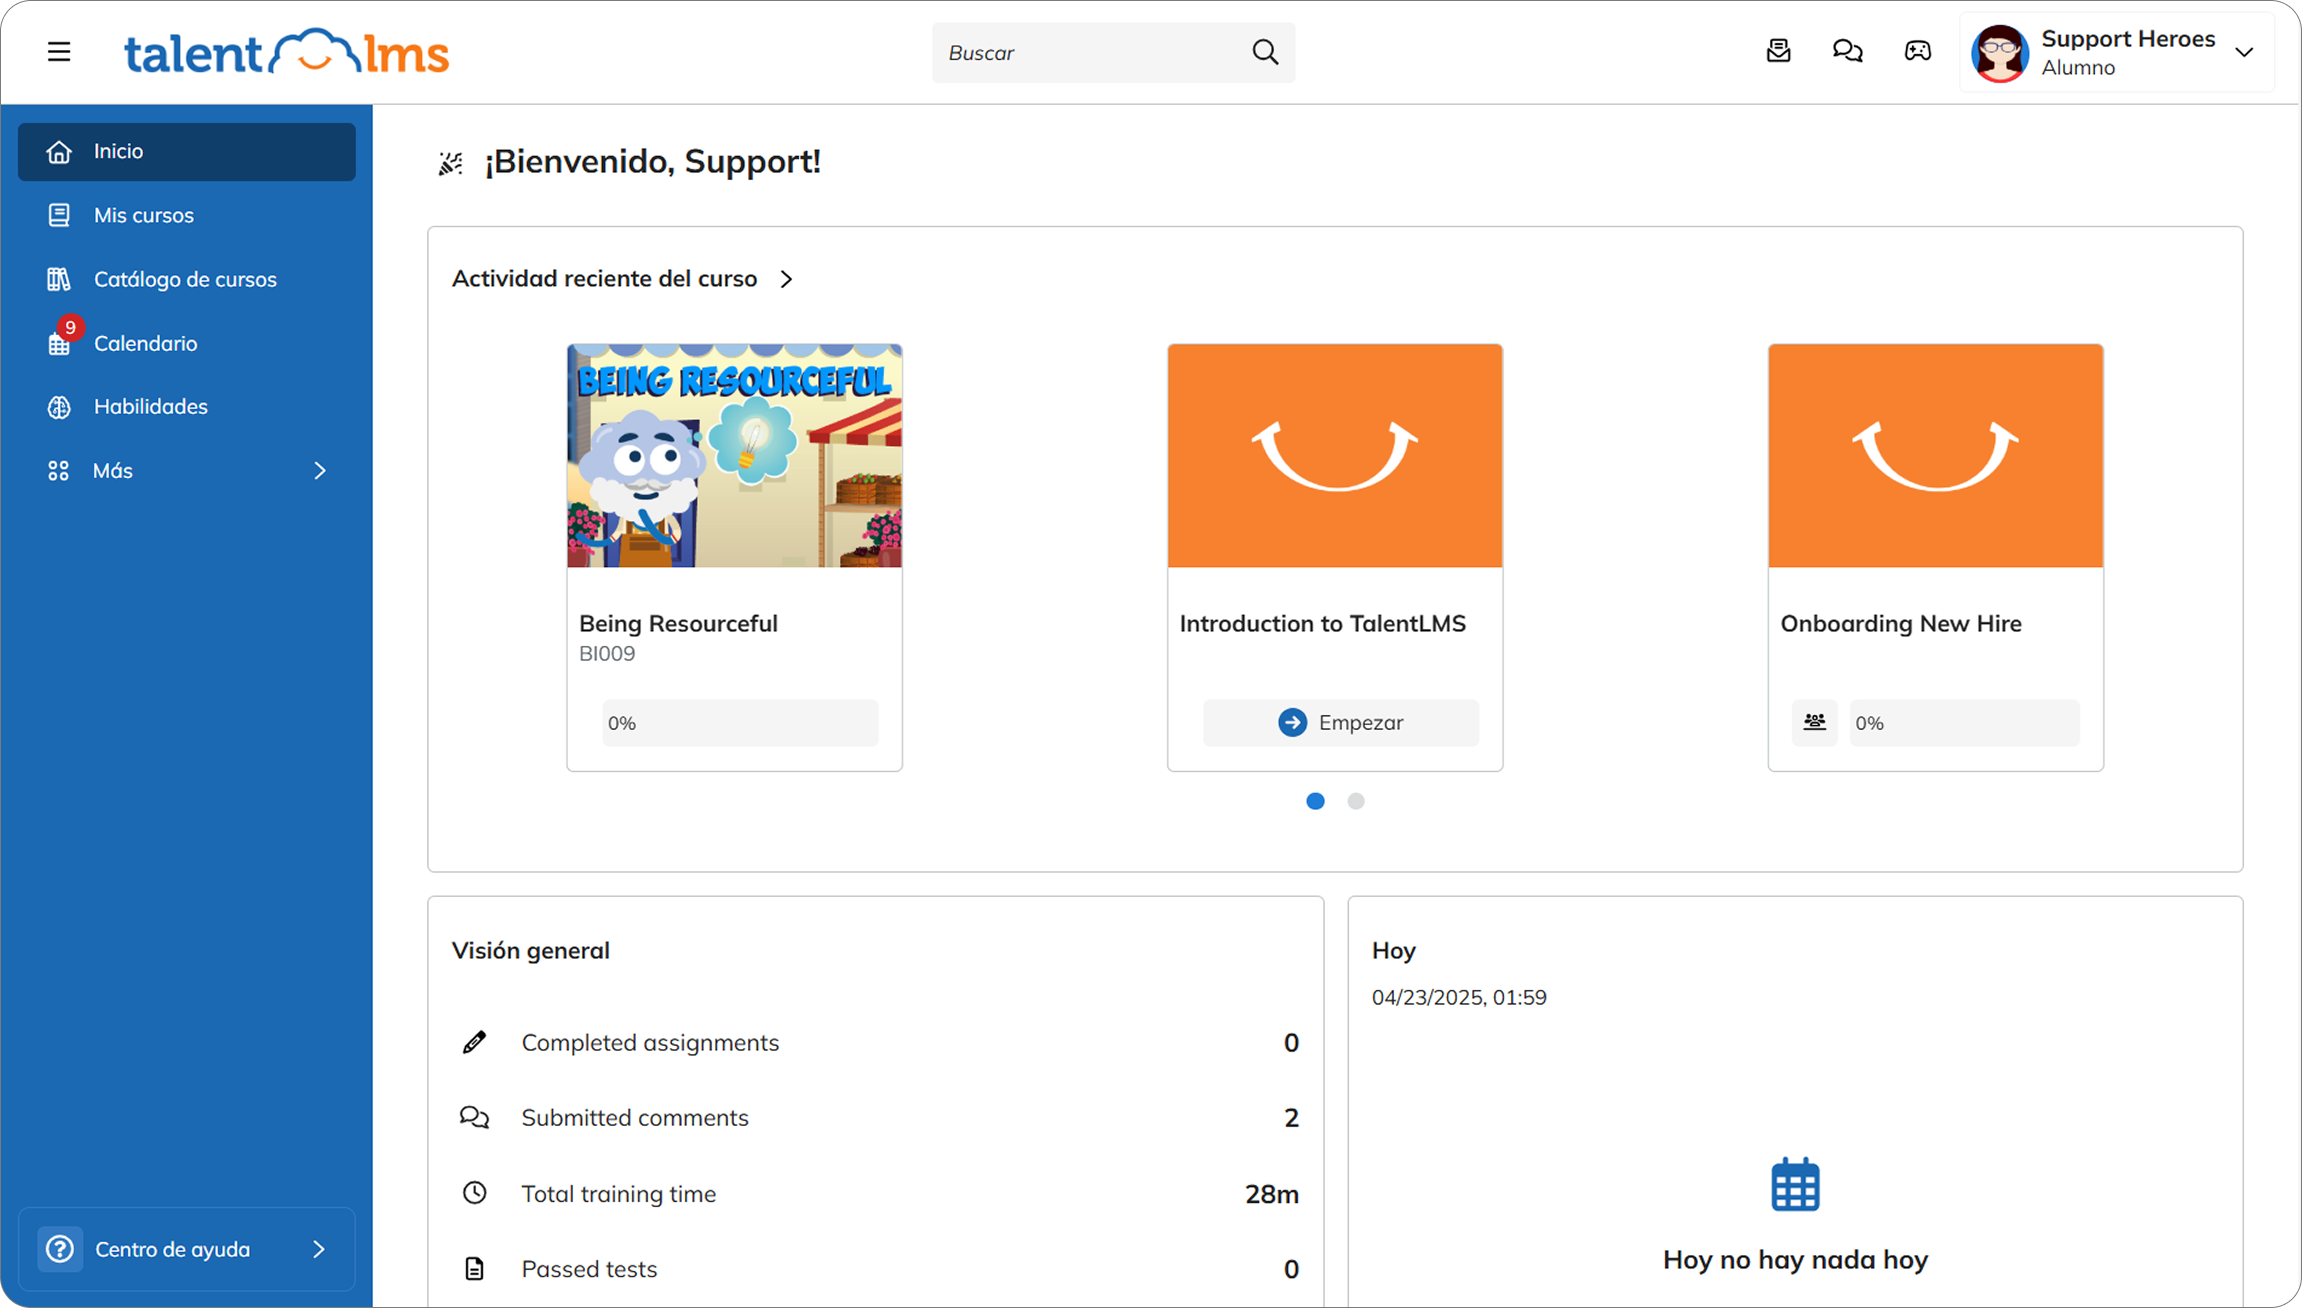
Task: Click the Being Resourceful course thumbnail
Action: pyautogui.click(x=734, y=456)
